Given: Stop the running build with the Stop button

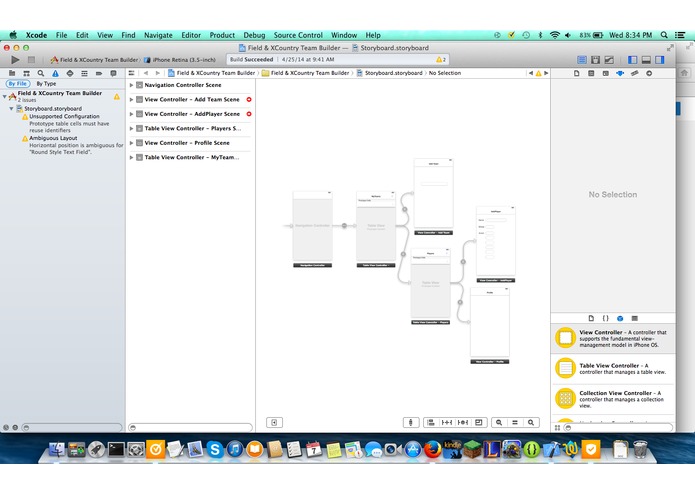Looking at the screenshot, I should tap(31, 59).
